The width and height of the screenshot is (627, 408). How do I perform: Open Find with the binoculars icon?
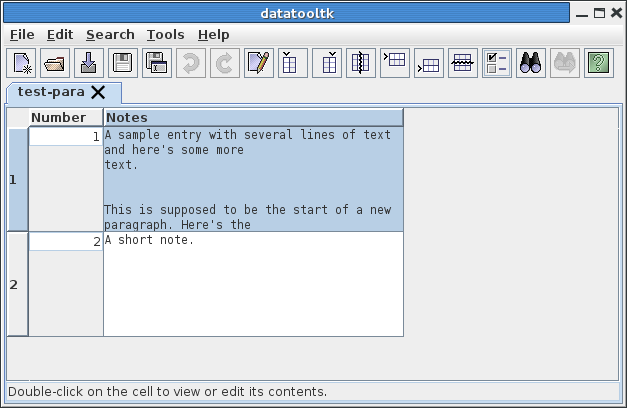click(530, 63)
